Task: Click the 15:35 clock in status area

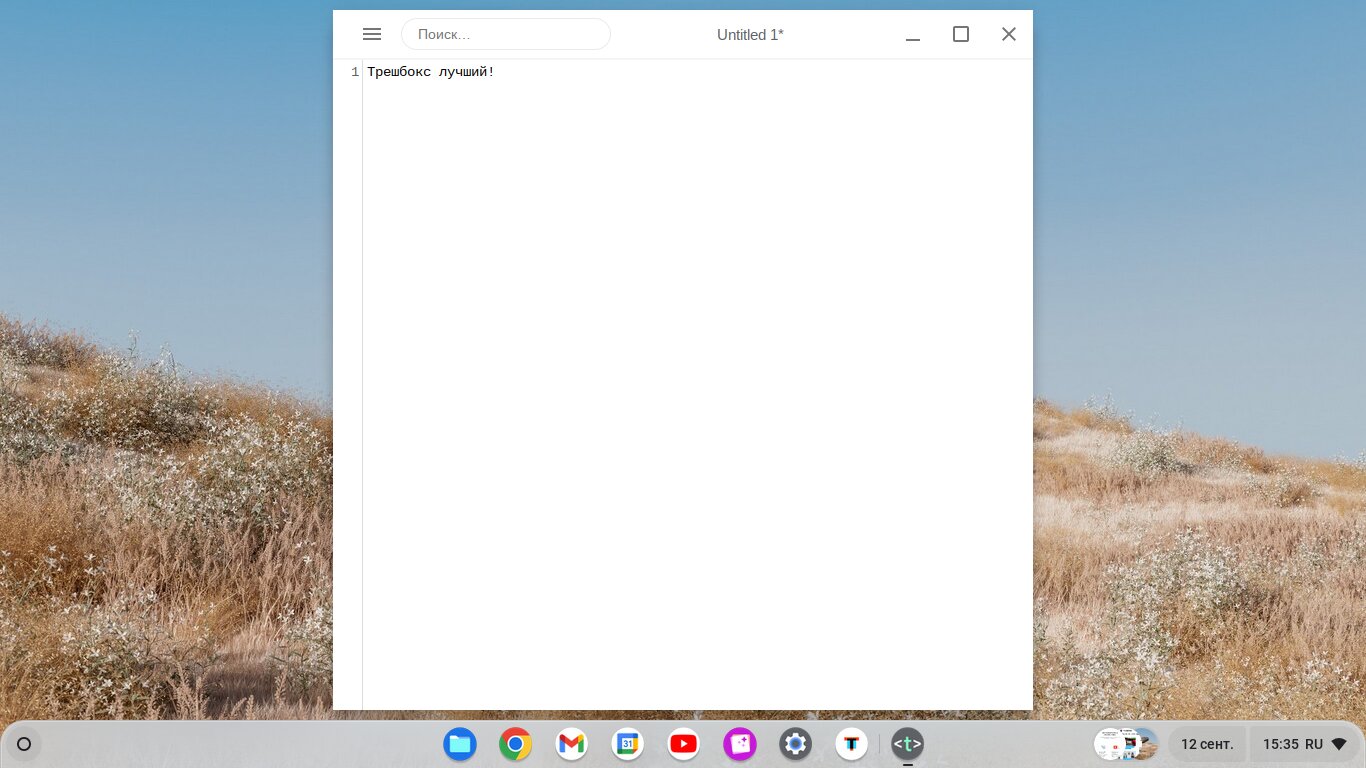Action: (1281, 744)
